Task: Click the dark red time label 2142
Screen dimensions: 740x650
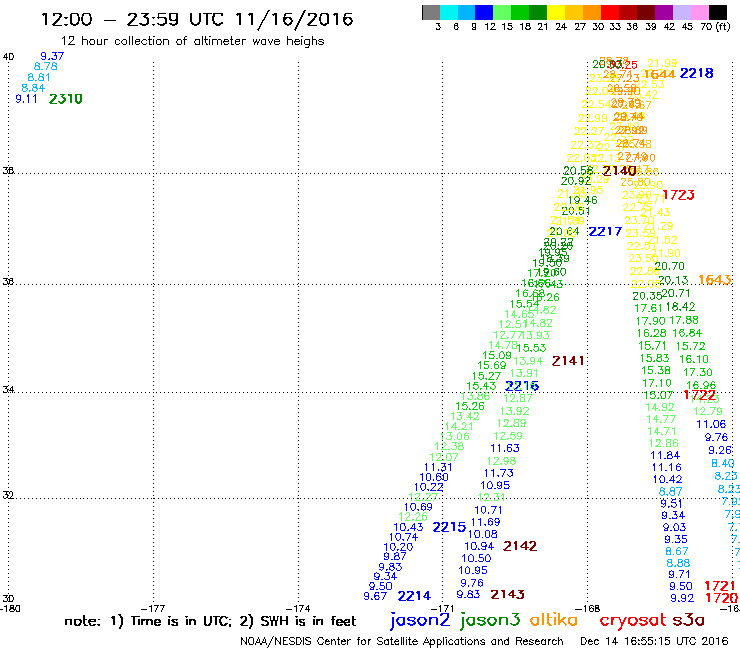Action: pos(520,546)
